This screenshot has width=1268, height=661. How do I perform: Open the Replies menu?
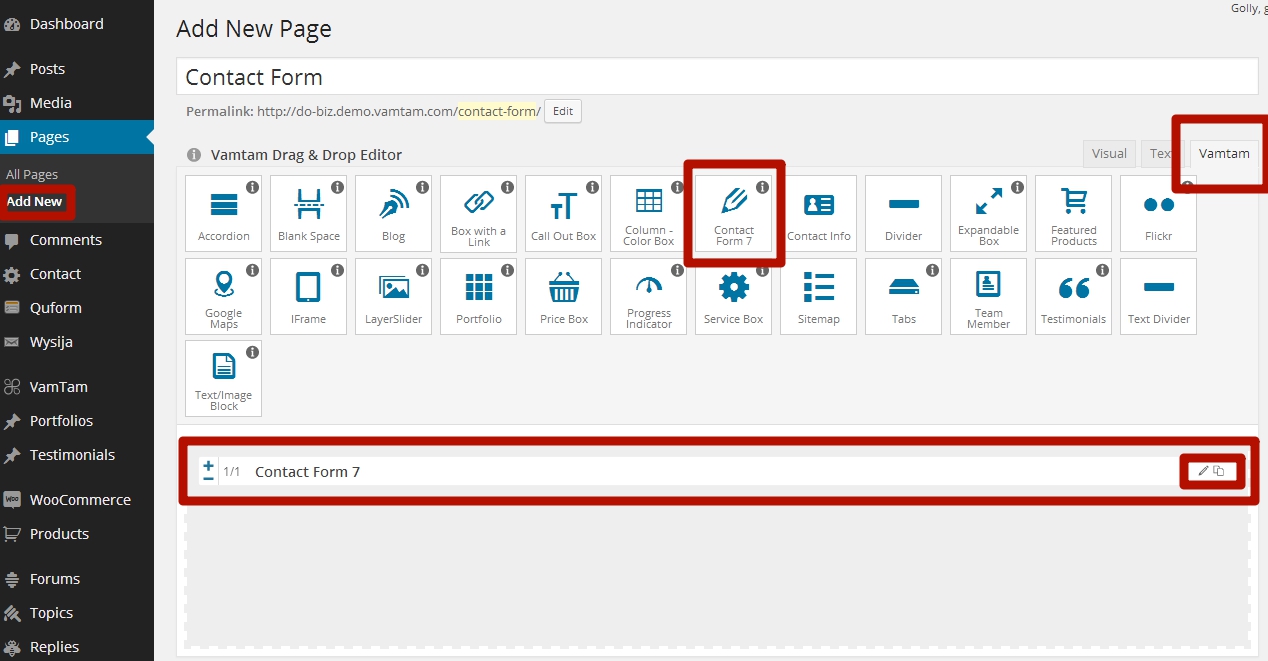click(x=77, y=647)
